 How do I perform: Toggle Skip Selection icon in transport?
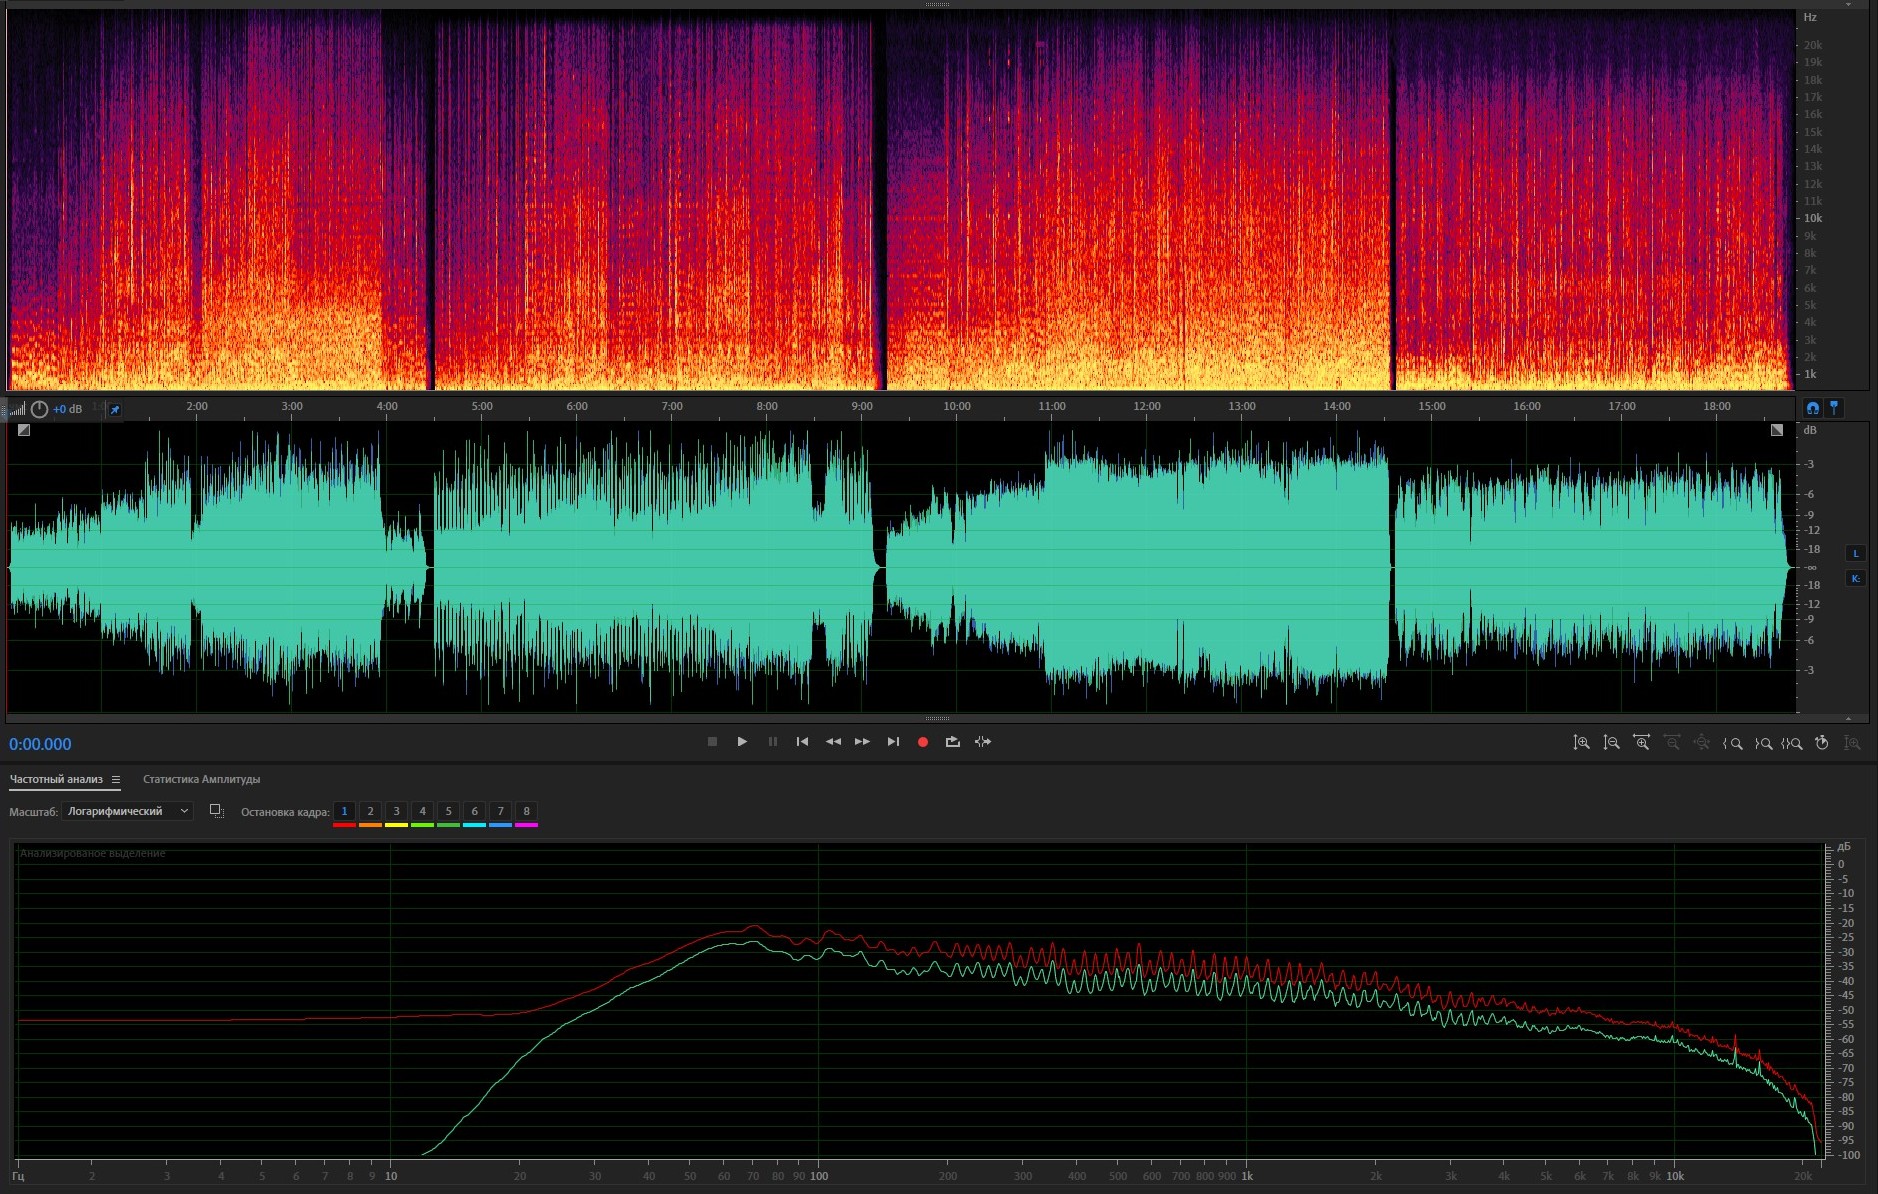point(983,742)
